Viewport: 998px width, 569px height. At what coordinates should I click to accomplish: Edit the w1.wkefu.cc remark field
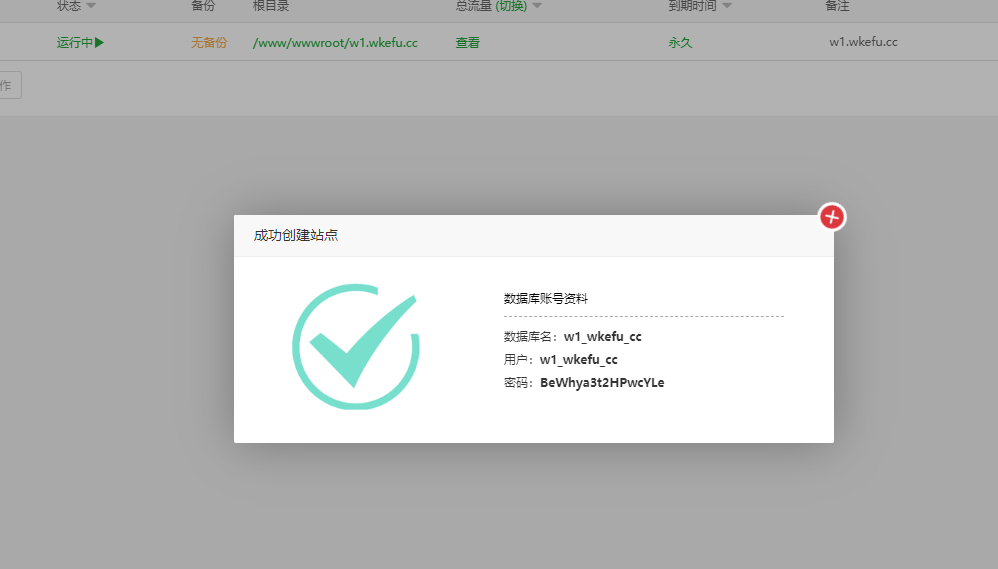point(863,42)
